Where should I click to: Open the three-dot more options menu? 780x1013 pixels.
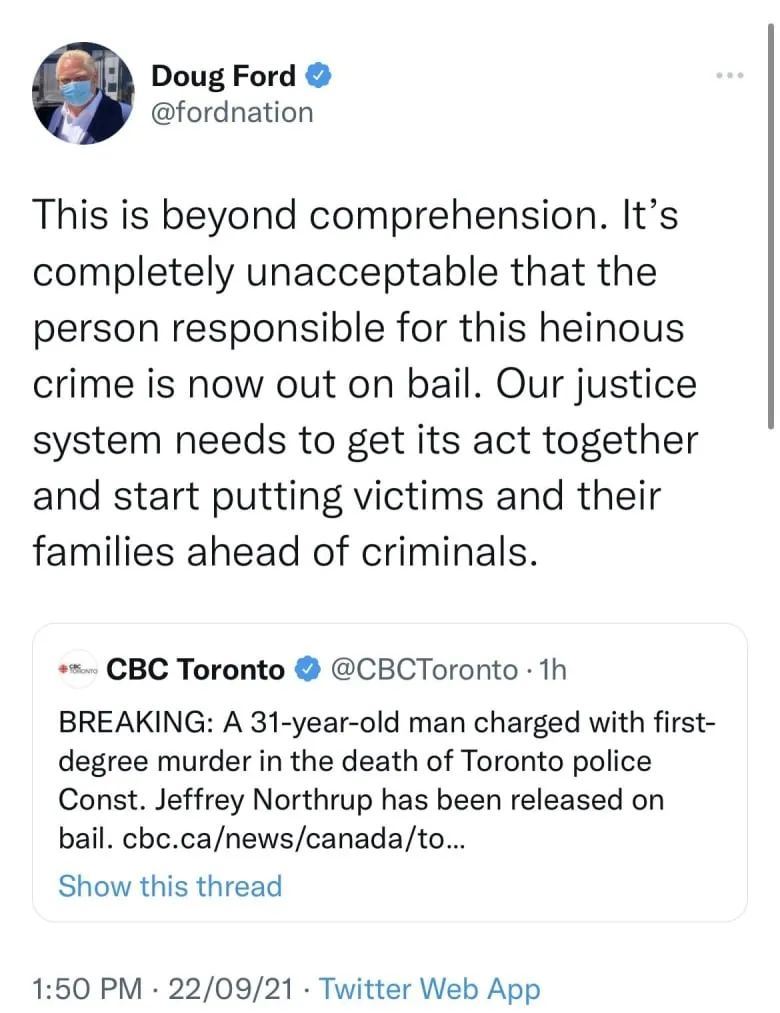(730, 76)
